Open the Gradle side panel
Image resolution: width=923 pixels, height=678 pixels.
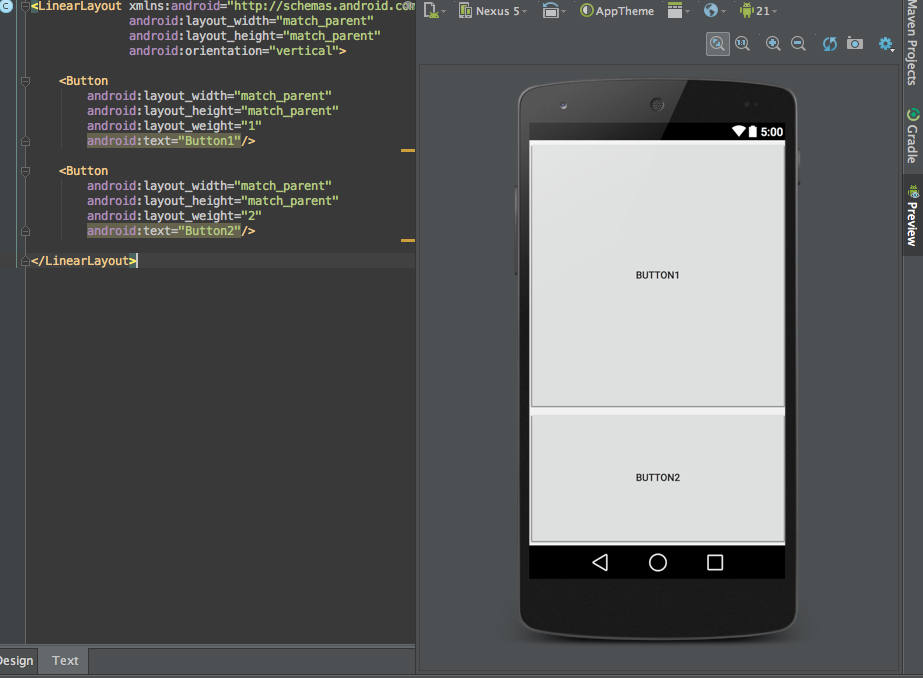912,136
